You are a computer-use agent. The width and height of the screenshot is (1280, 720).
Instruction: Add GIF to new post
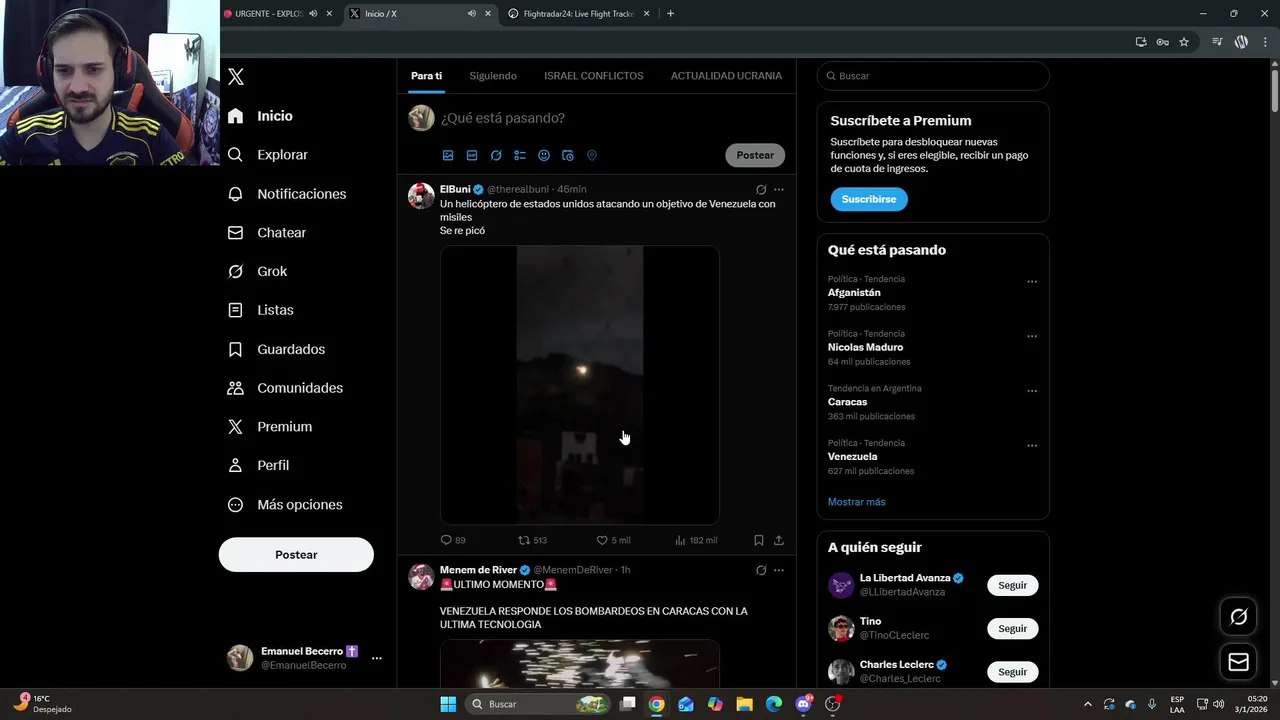tap(472, 156)
